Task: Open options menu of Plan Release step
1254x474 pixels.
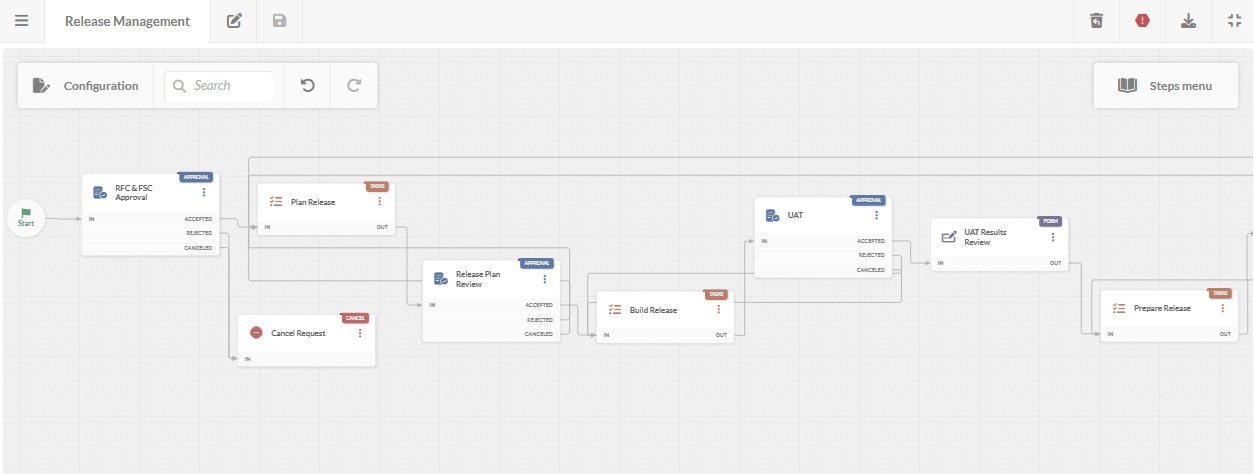Action: pos(380,201)
